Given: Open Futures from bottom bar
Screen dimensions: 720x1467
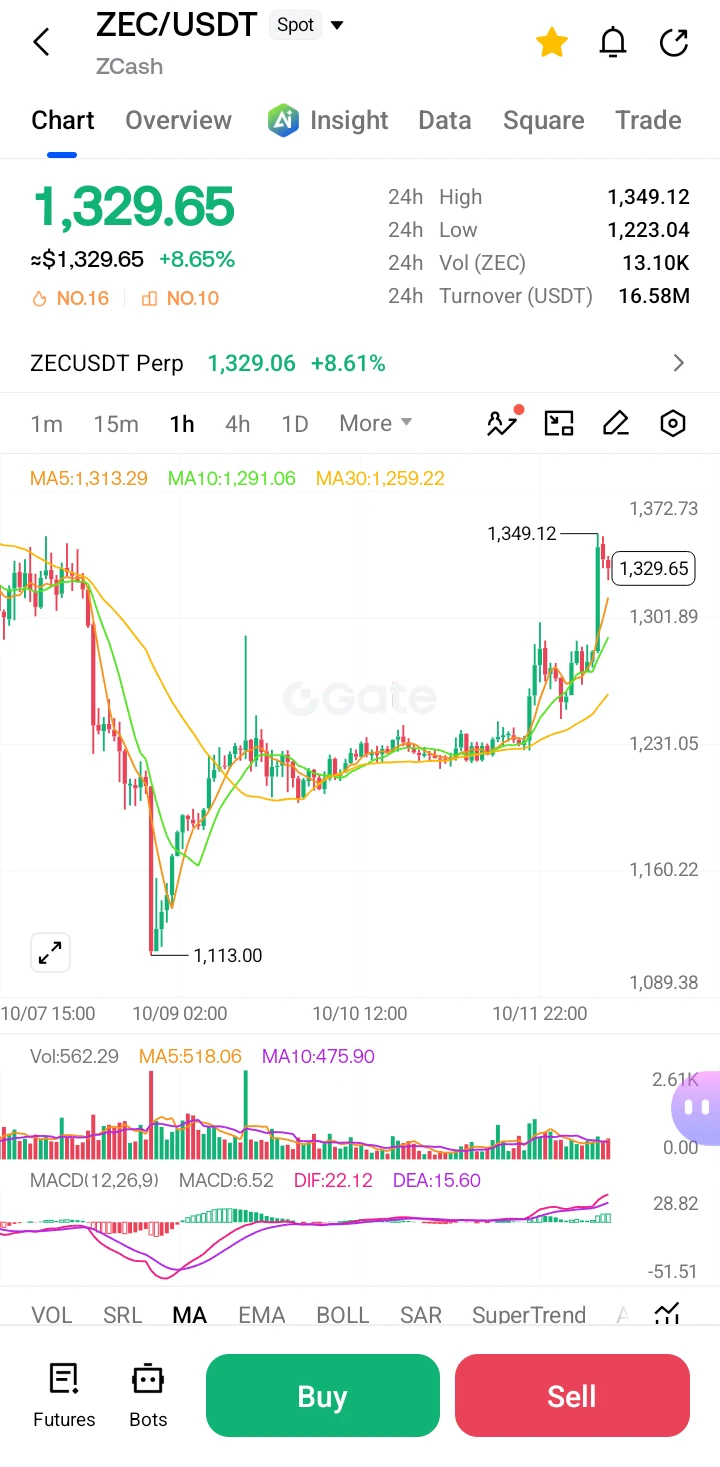Looking at the screenshot, I should [64, 1396].
